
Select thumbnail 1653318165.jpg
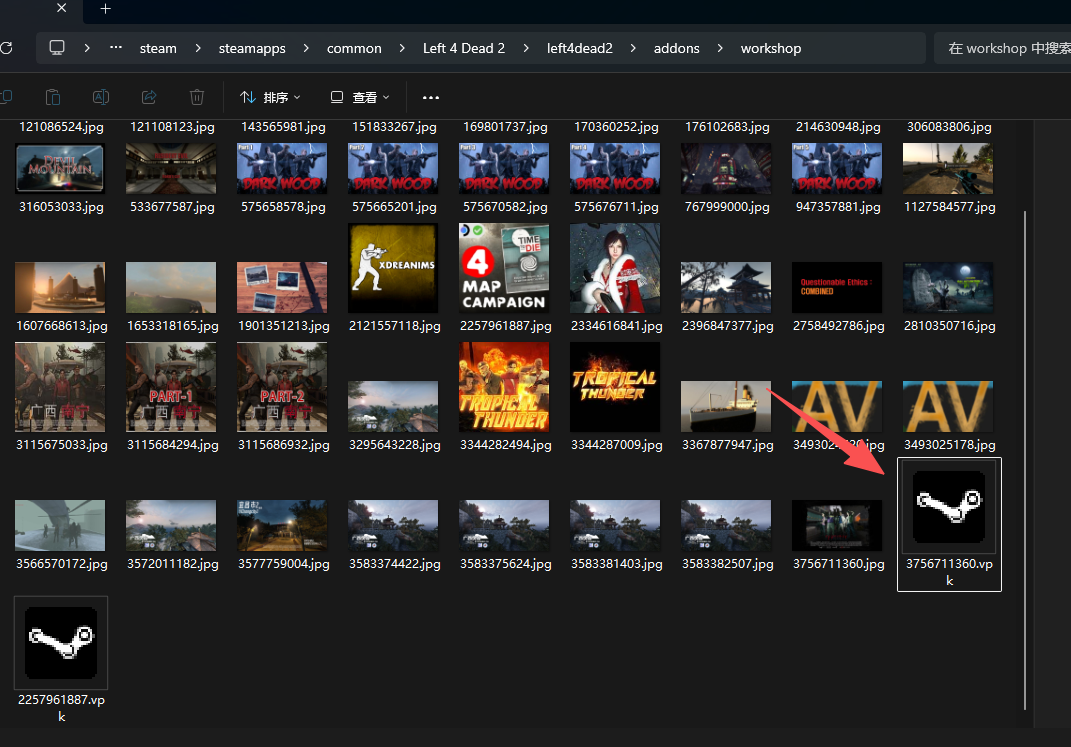pos(171,287)
